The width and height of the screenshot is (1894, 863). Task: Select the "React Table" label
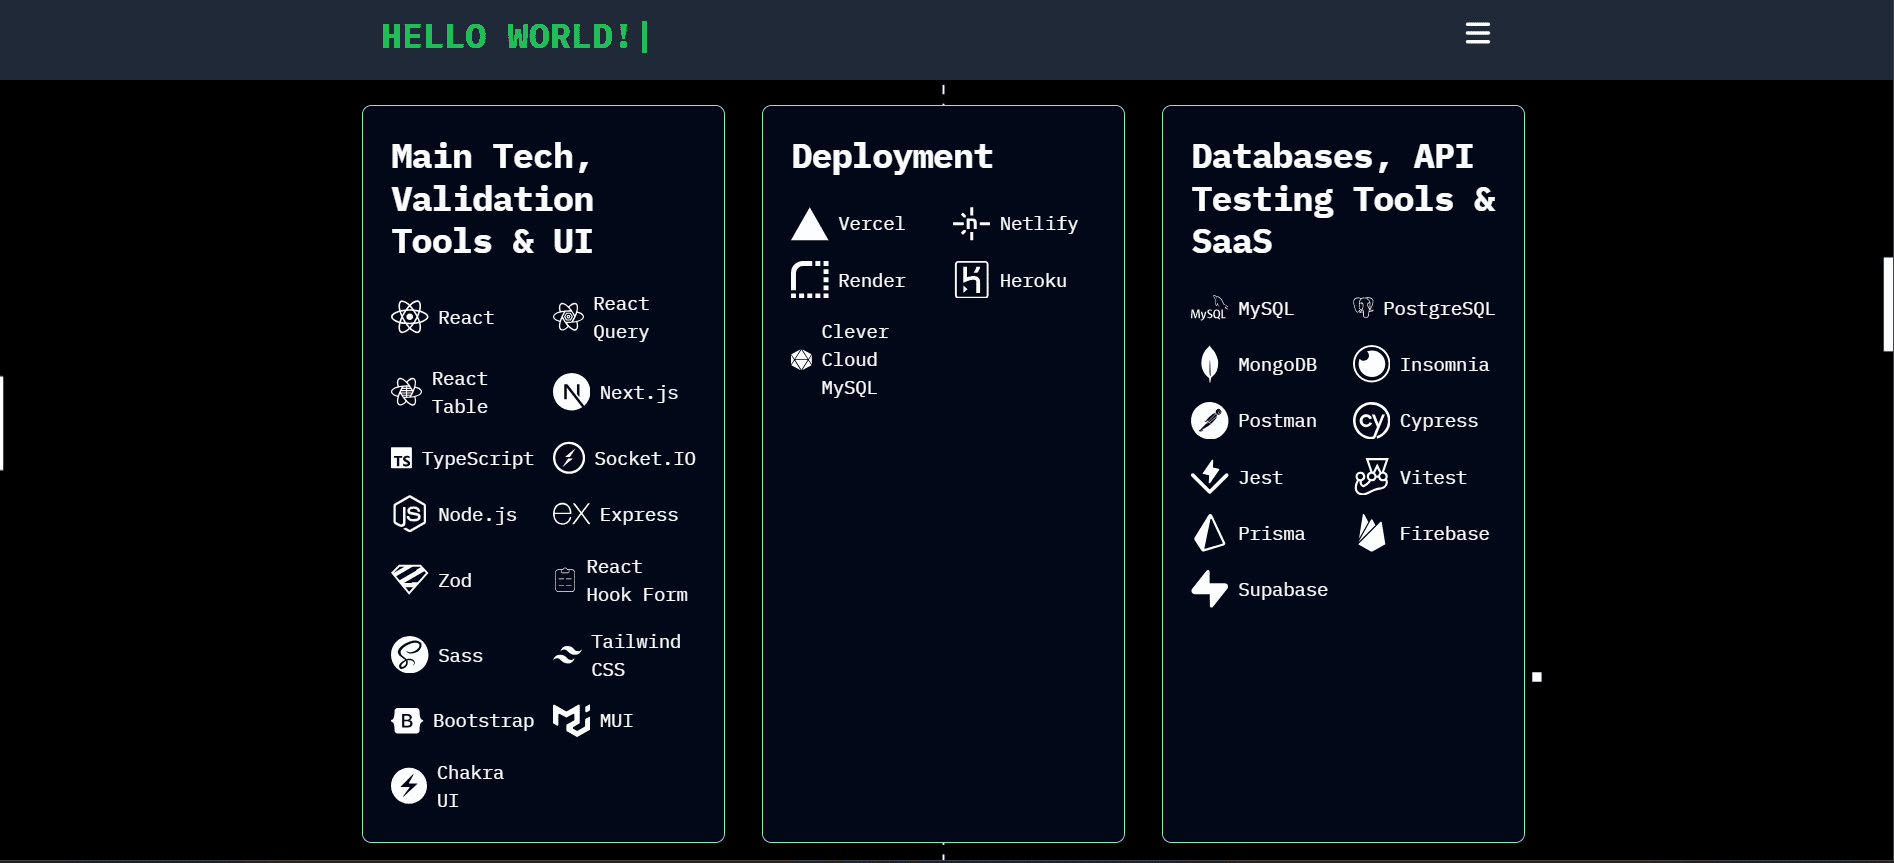[x=460, y=392]
